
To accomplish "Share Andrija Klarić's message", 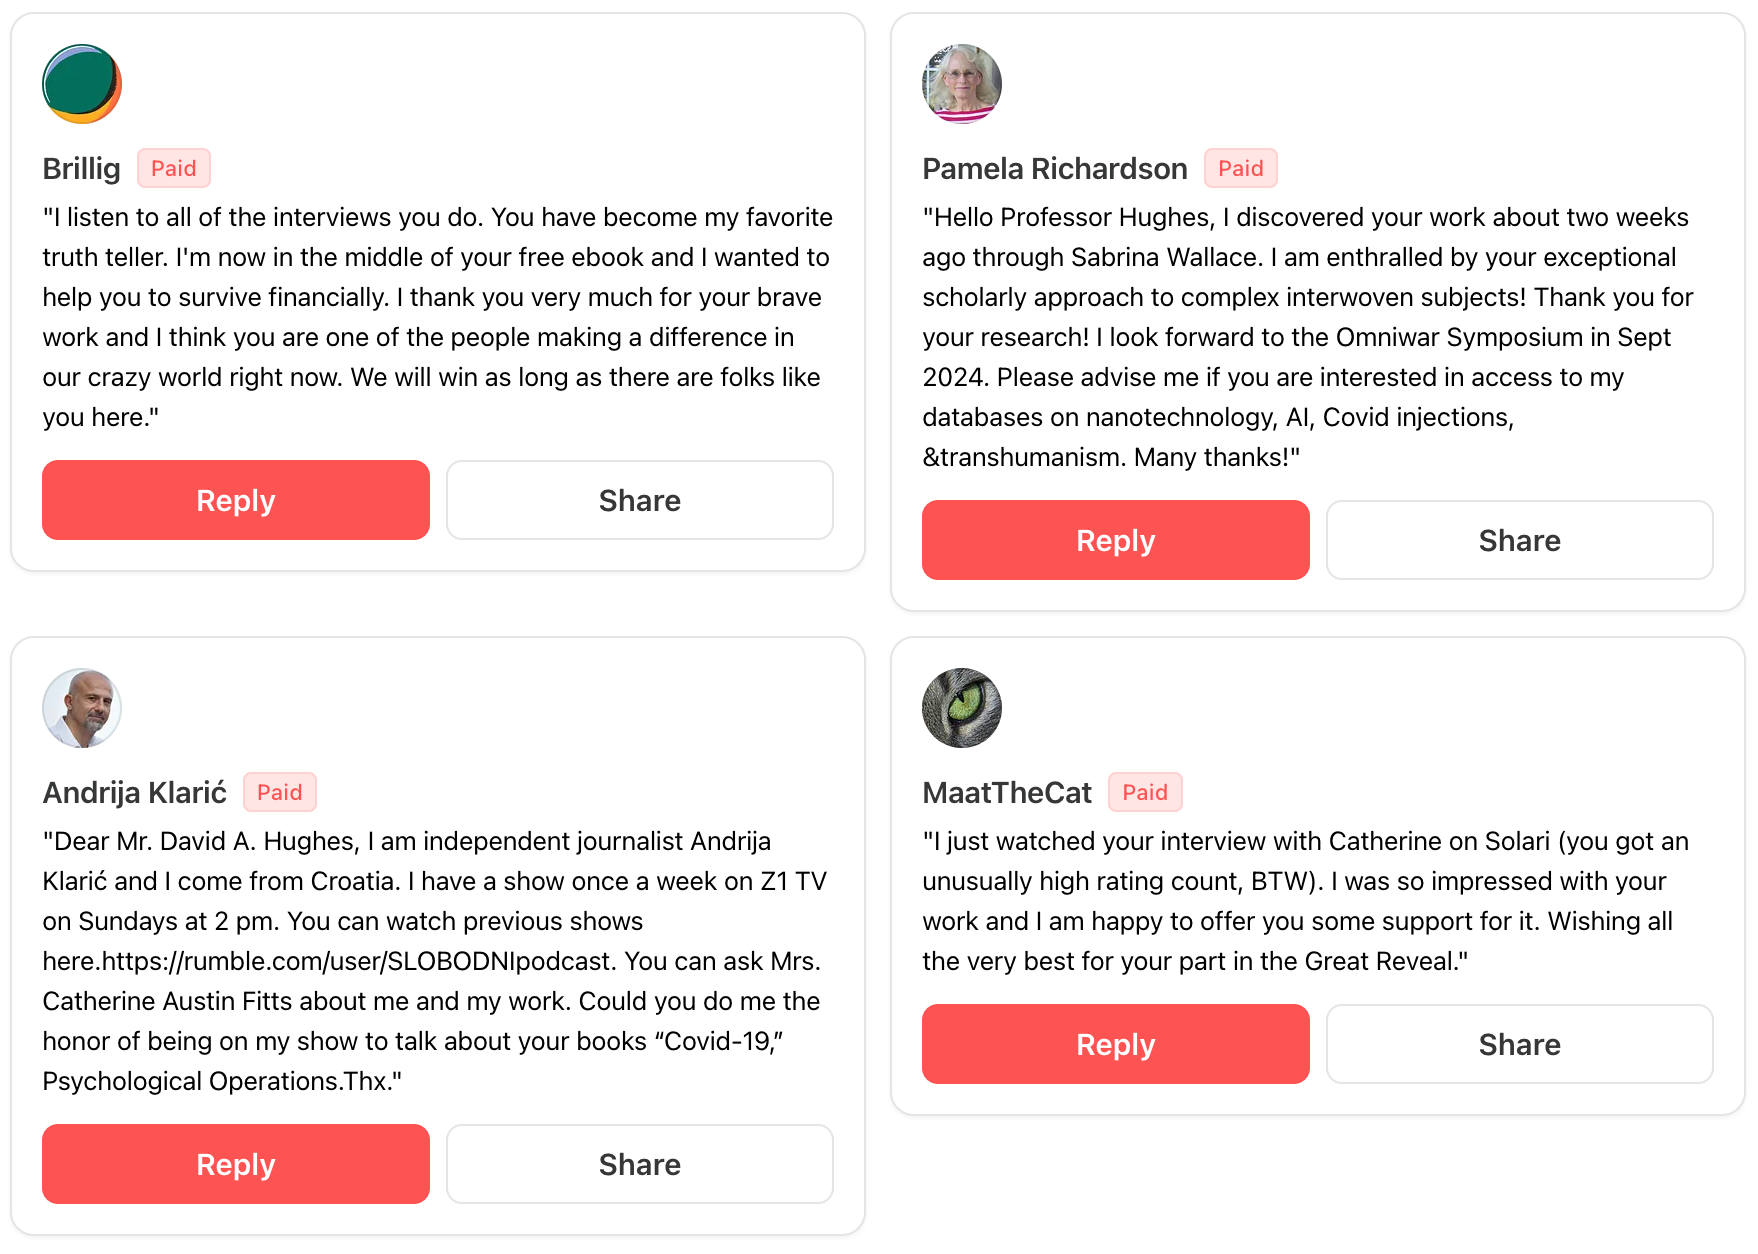I will (x=640, y=1164).
